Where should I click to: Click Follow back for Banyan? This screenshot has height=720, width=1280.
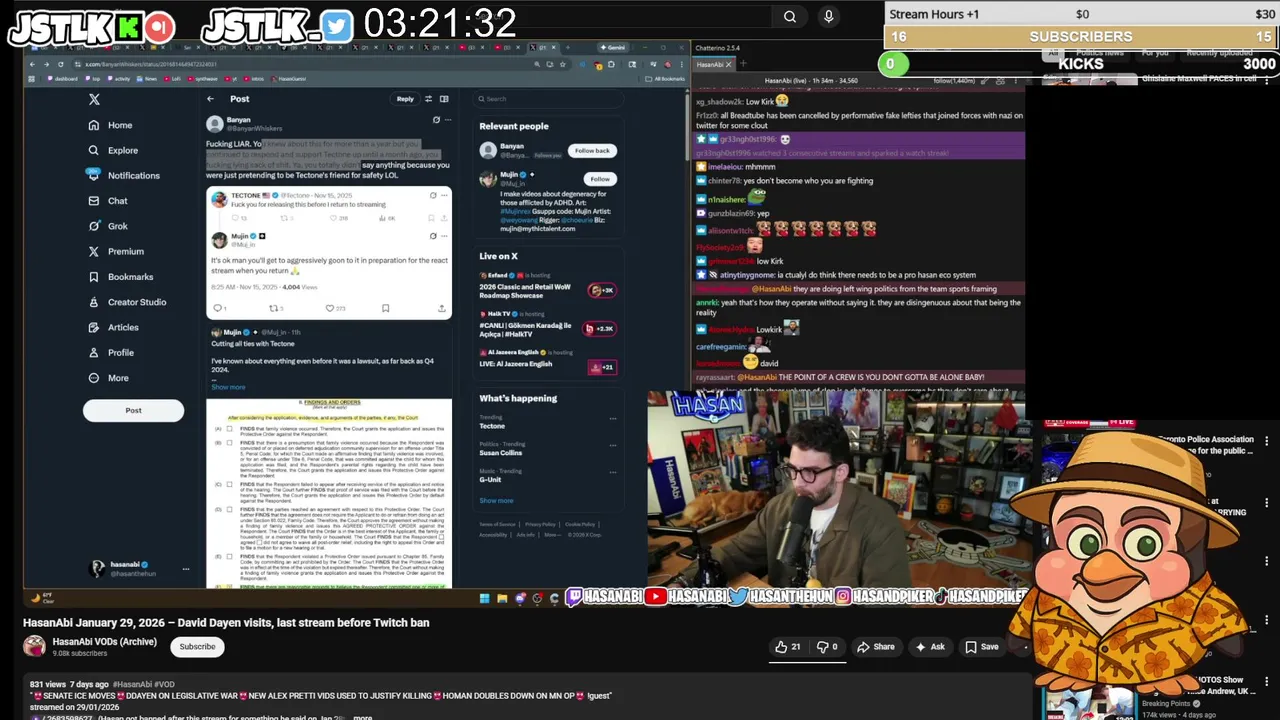click(x=591, y=150)
